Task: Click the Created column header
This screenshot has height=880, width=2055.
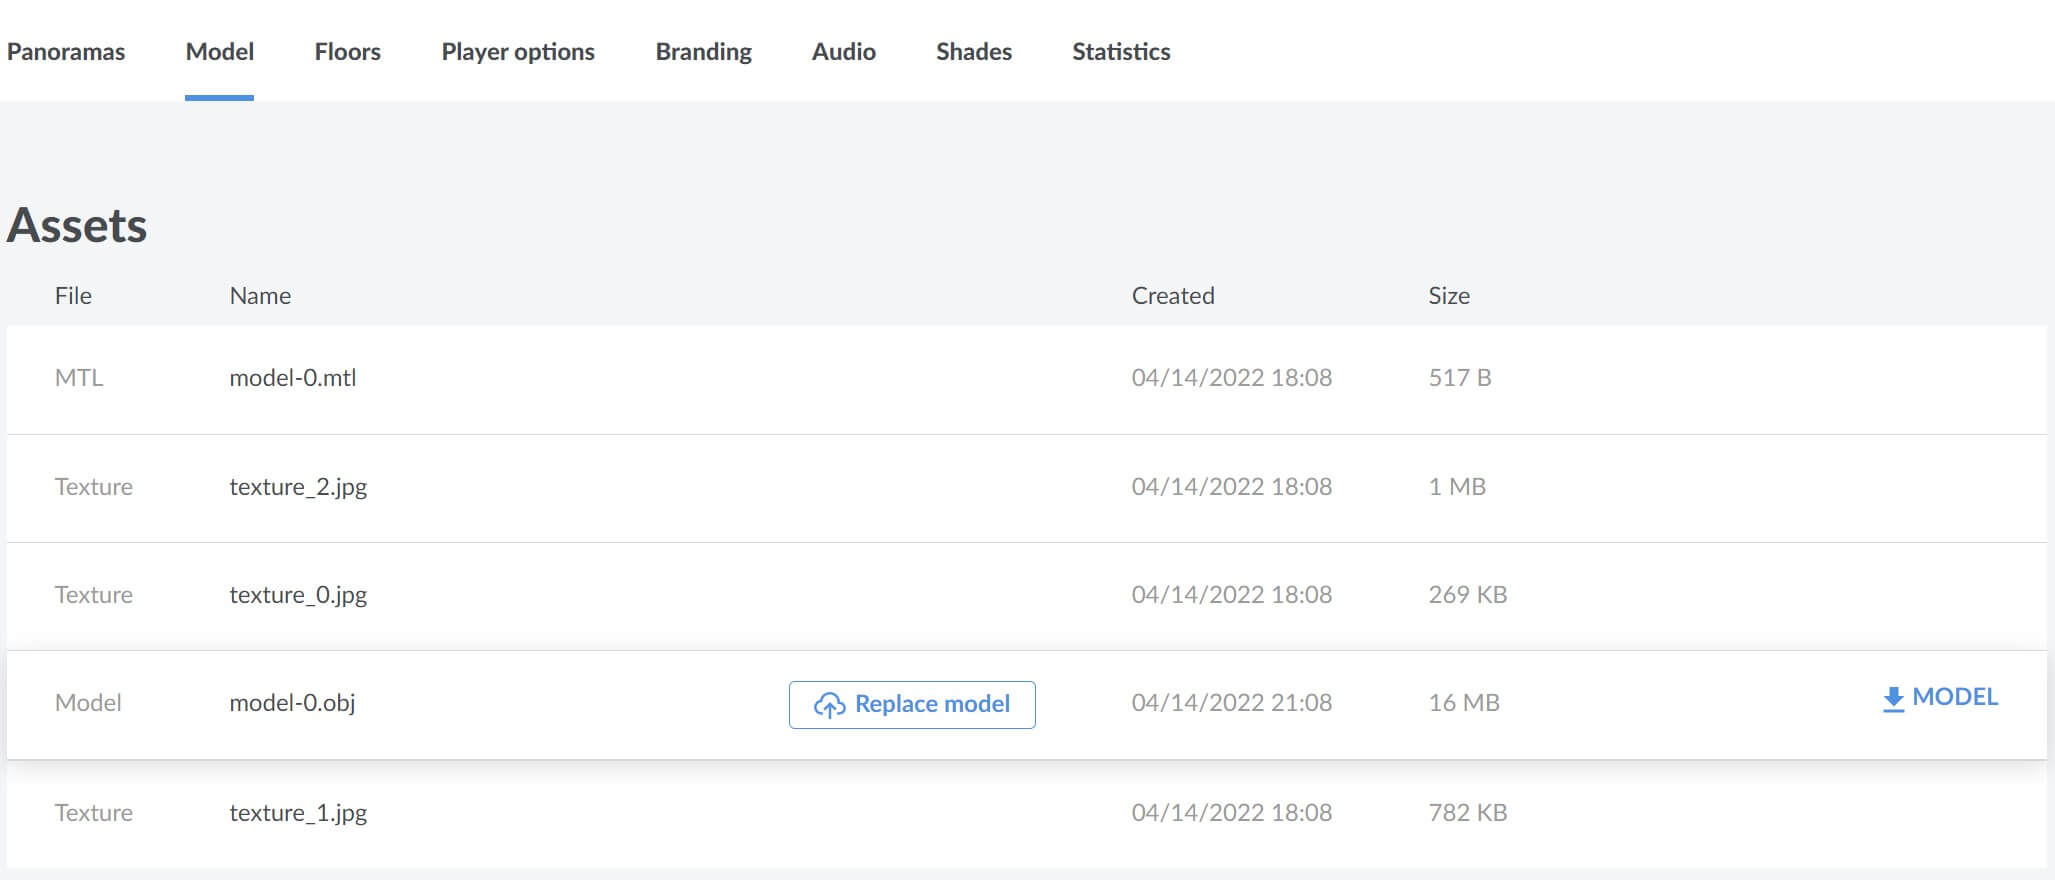Action: 1173,296
